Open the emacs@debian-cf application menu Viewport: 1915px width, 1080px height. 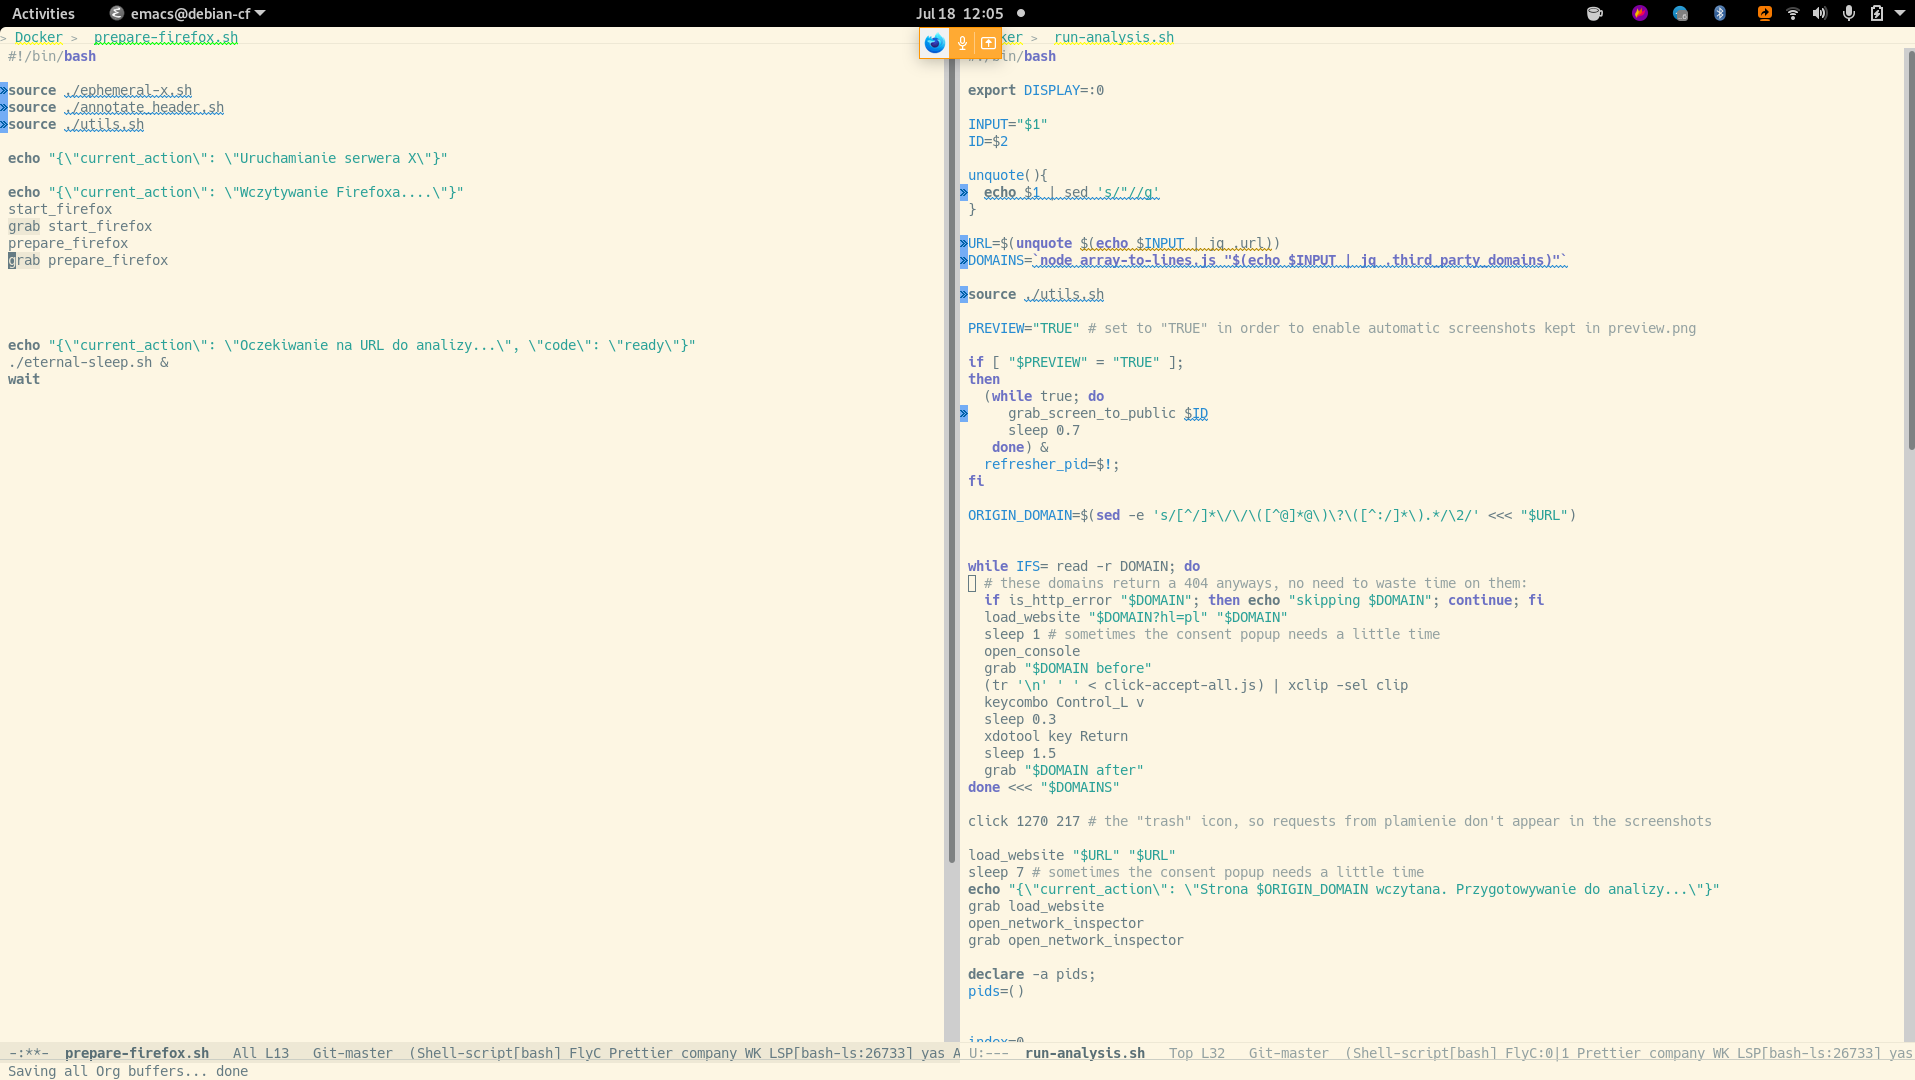point(188,13)
